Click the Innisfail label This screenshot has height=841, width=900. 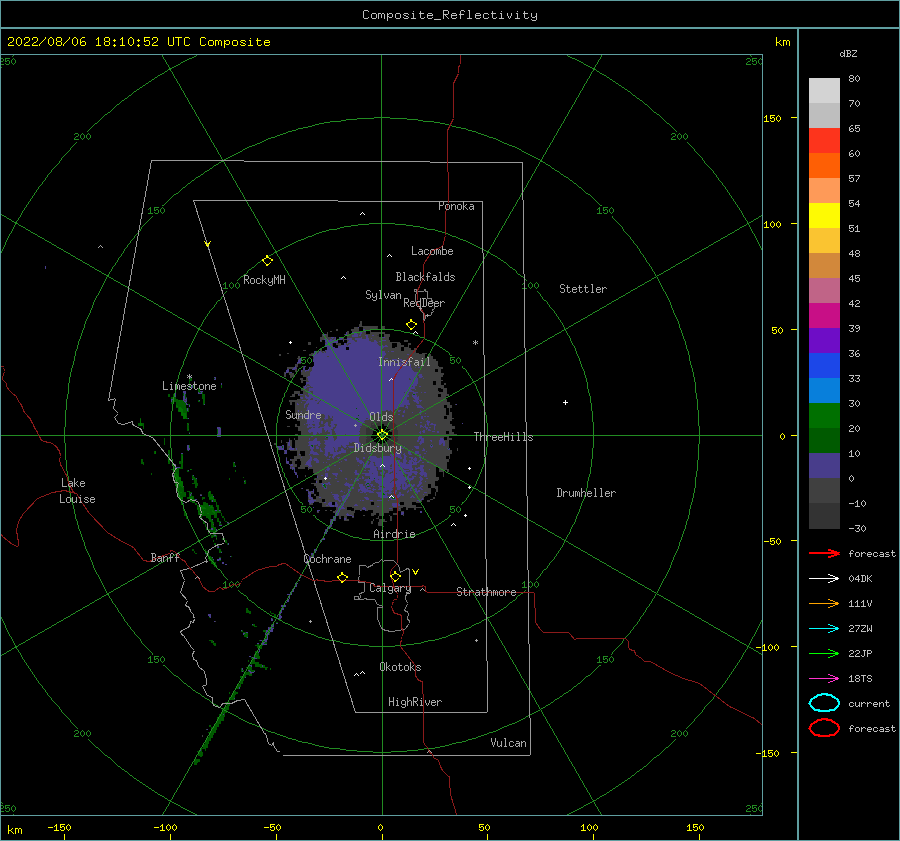tap(404, 362)
